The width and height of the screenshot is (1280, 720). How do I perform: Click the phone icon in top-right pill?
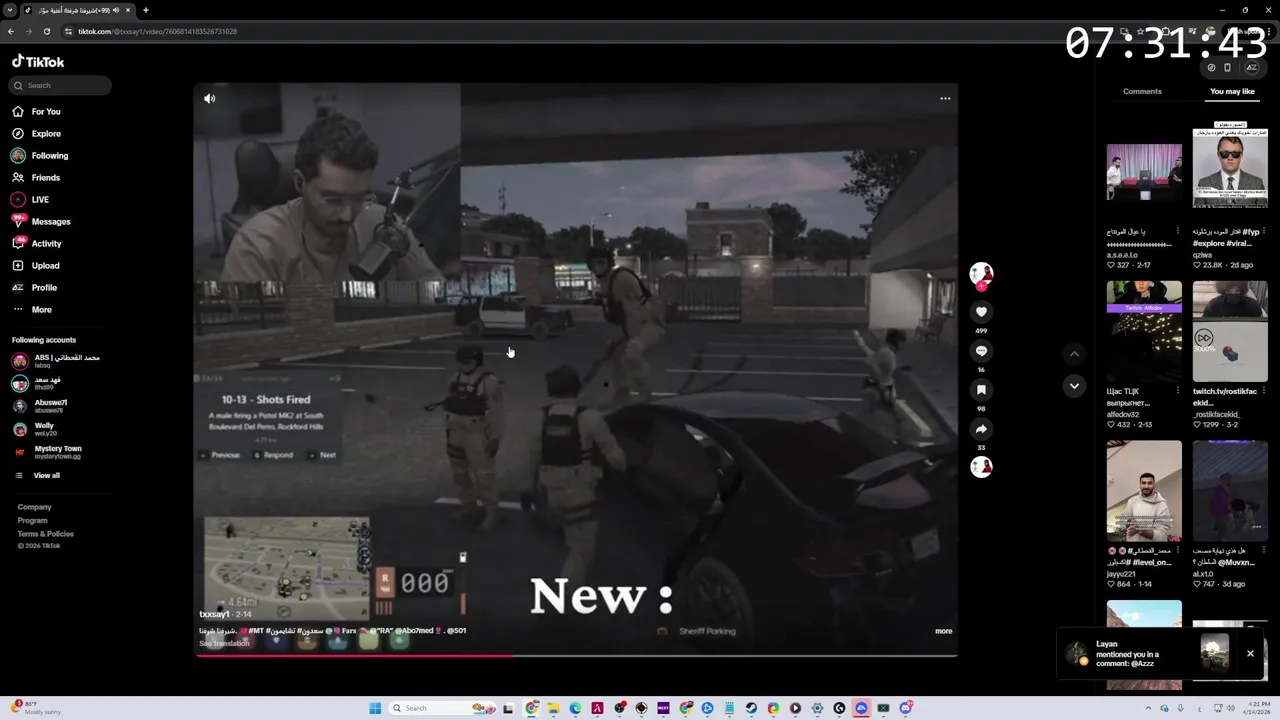1227,67
